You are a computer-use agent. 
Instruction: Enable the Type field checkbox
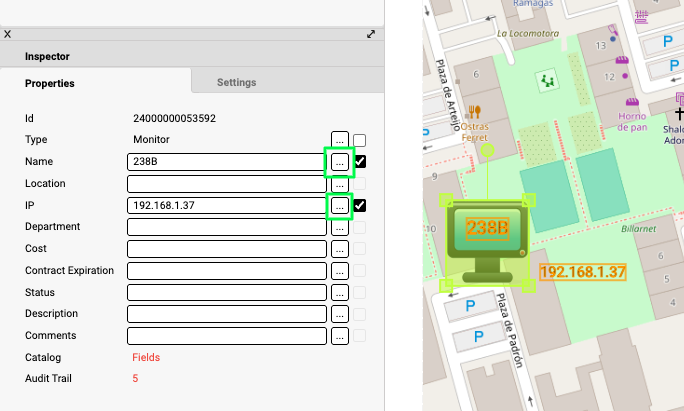click(x=360, y=140)
